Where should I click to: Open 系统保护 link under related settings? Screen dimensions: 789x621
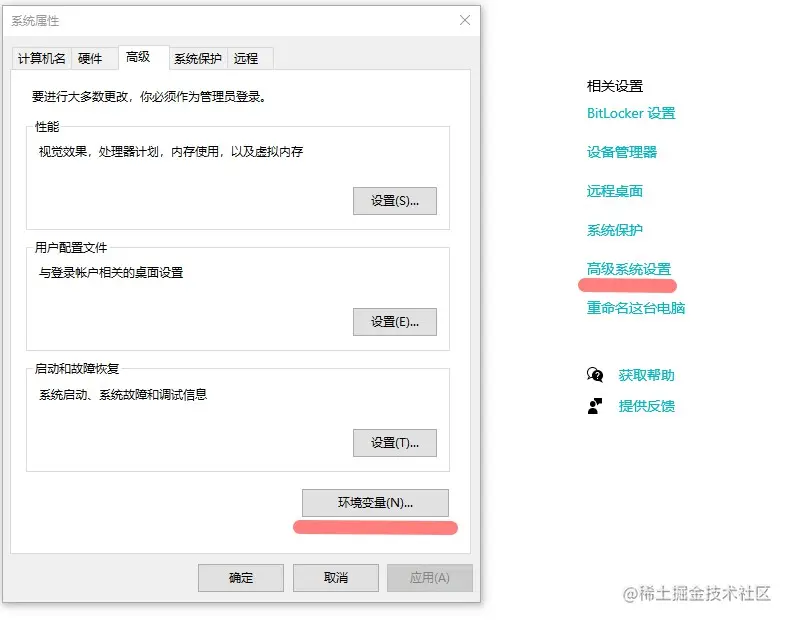(615, 230)
